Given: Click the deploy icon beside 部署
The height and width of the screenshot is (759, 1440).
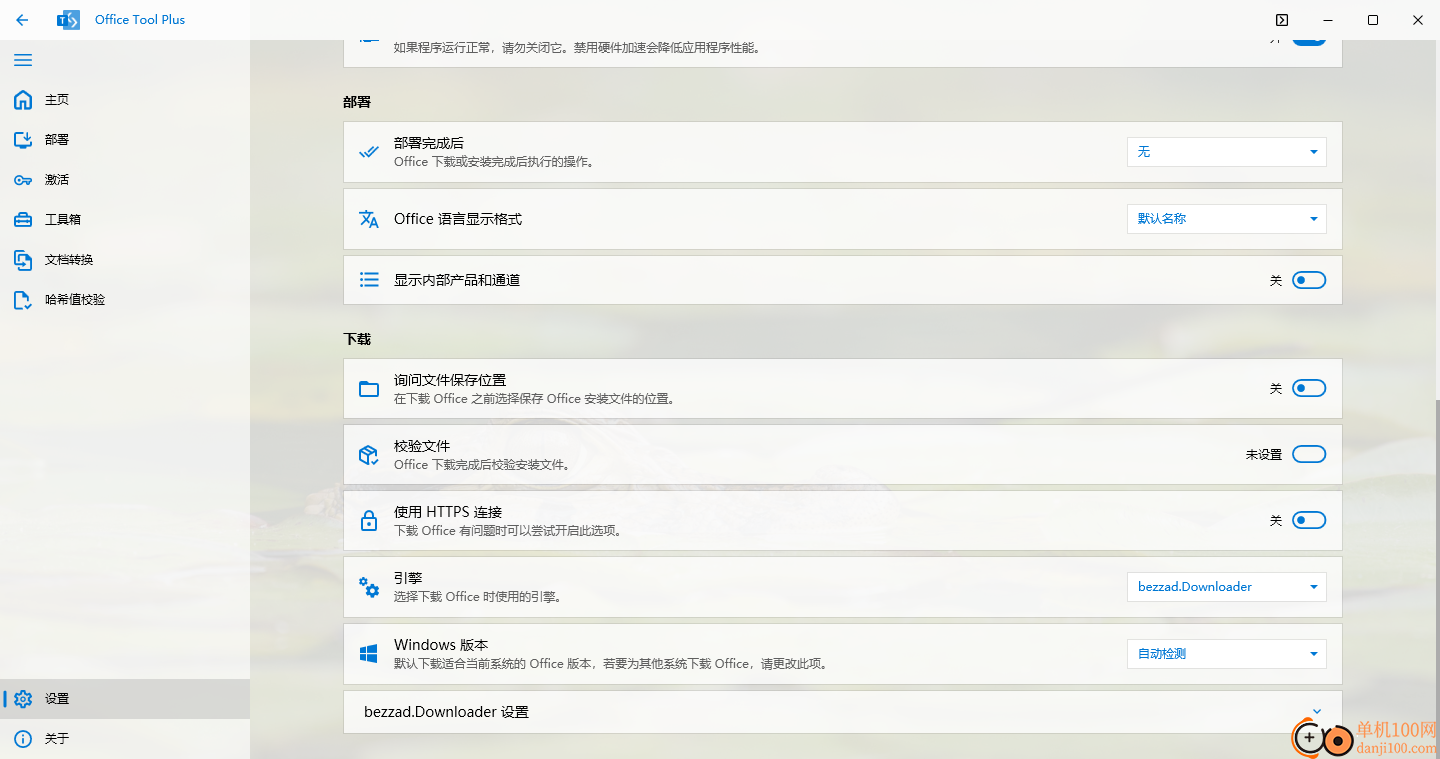Looking at the screenshot, I should coord(23,140).
